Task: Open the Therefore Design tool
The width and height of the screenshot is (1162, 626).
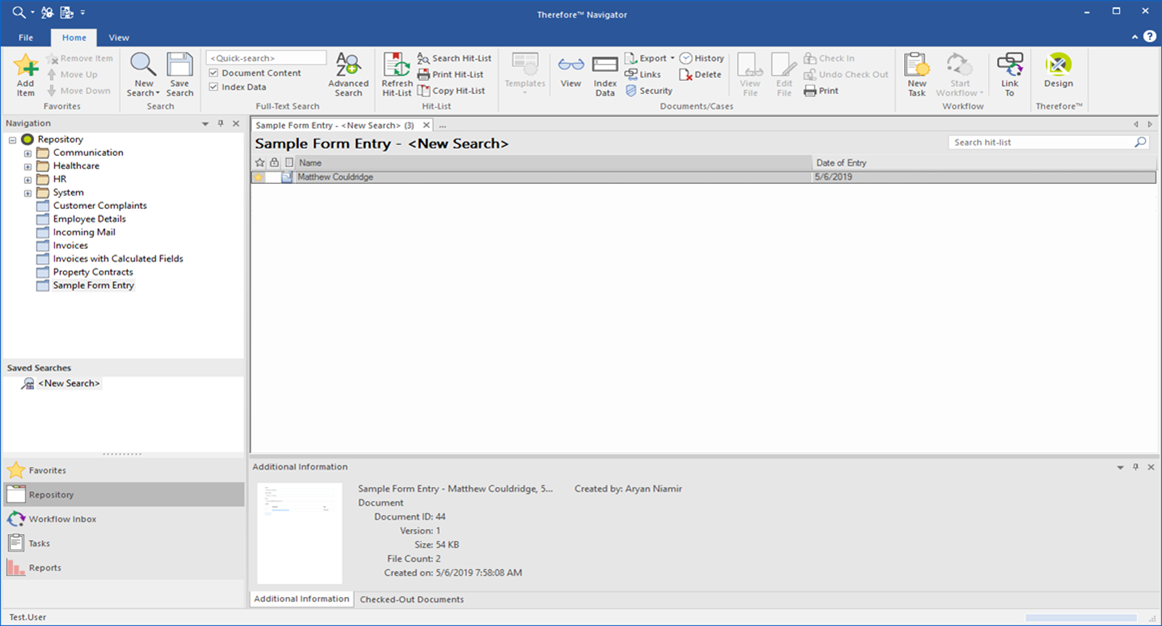Action: coord(1058,72)
